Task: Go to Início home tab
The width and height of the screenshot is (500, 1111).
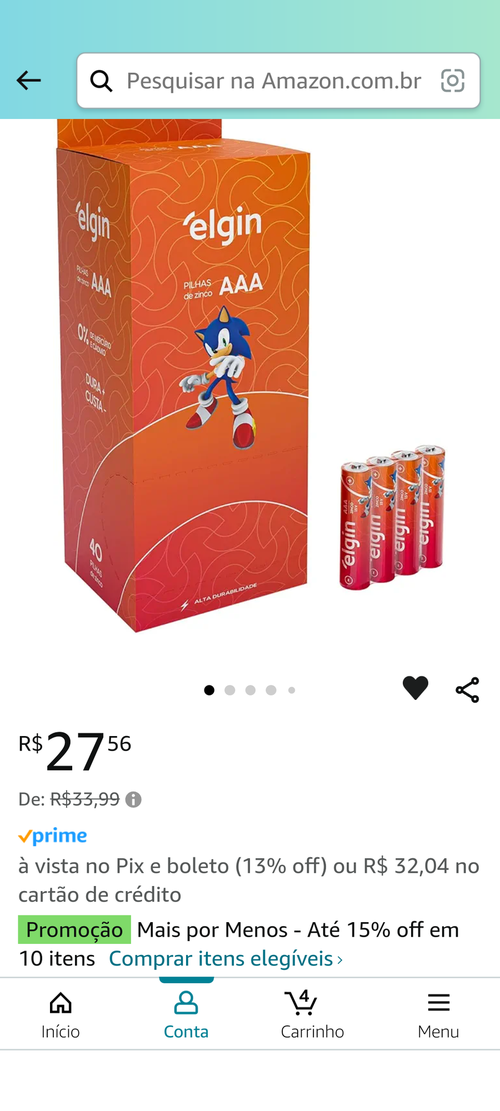Action: [x=60, y=1015]
